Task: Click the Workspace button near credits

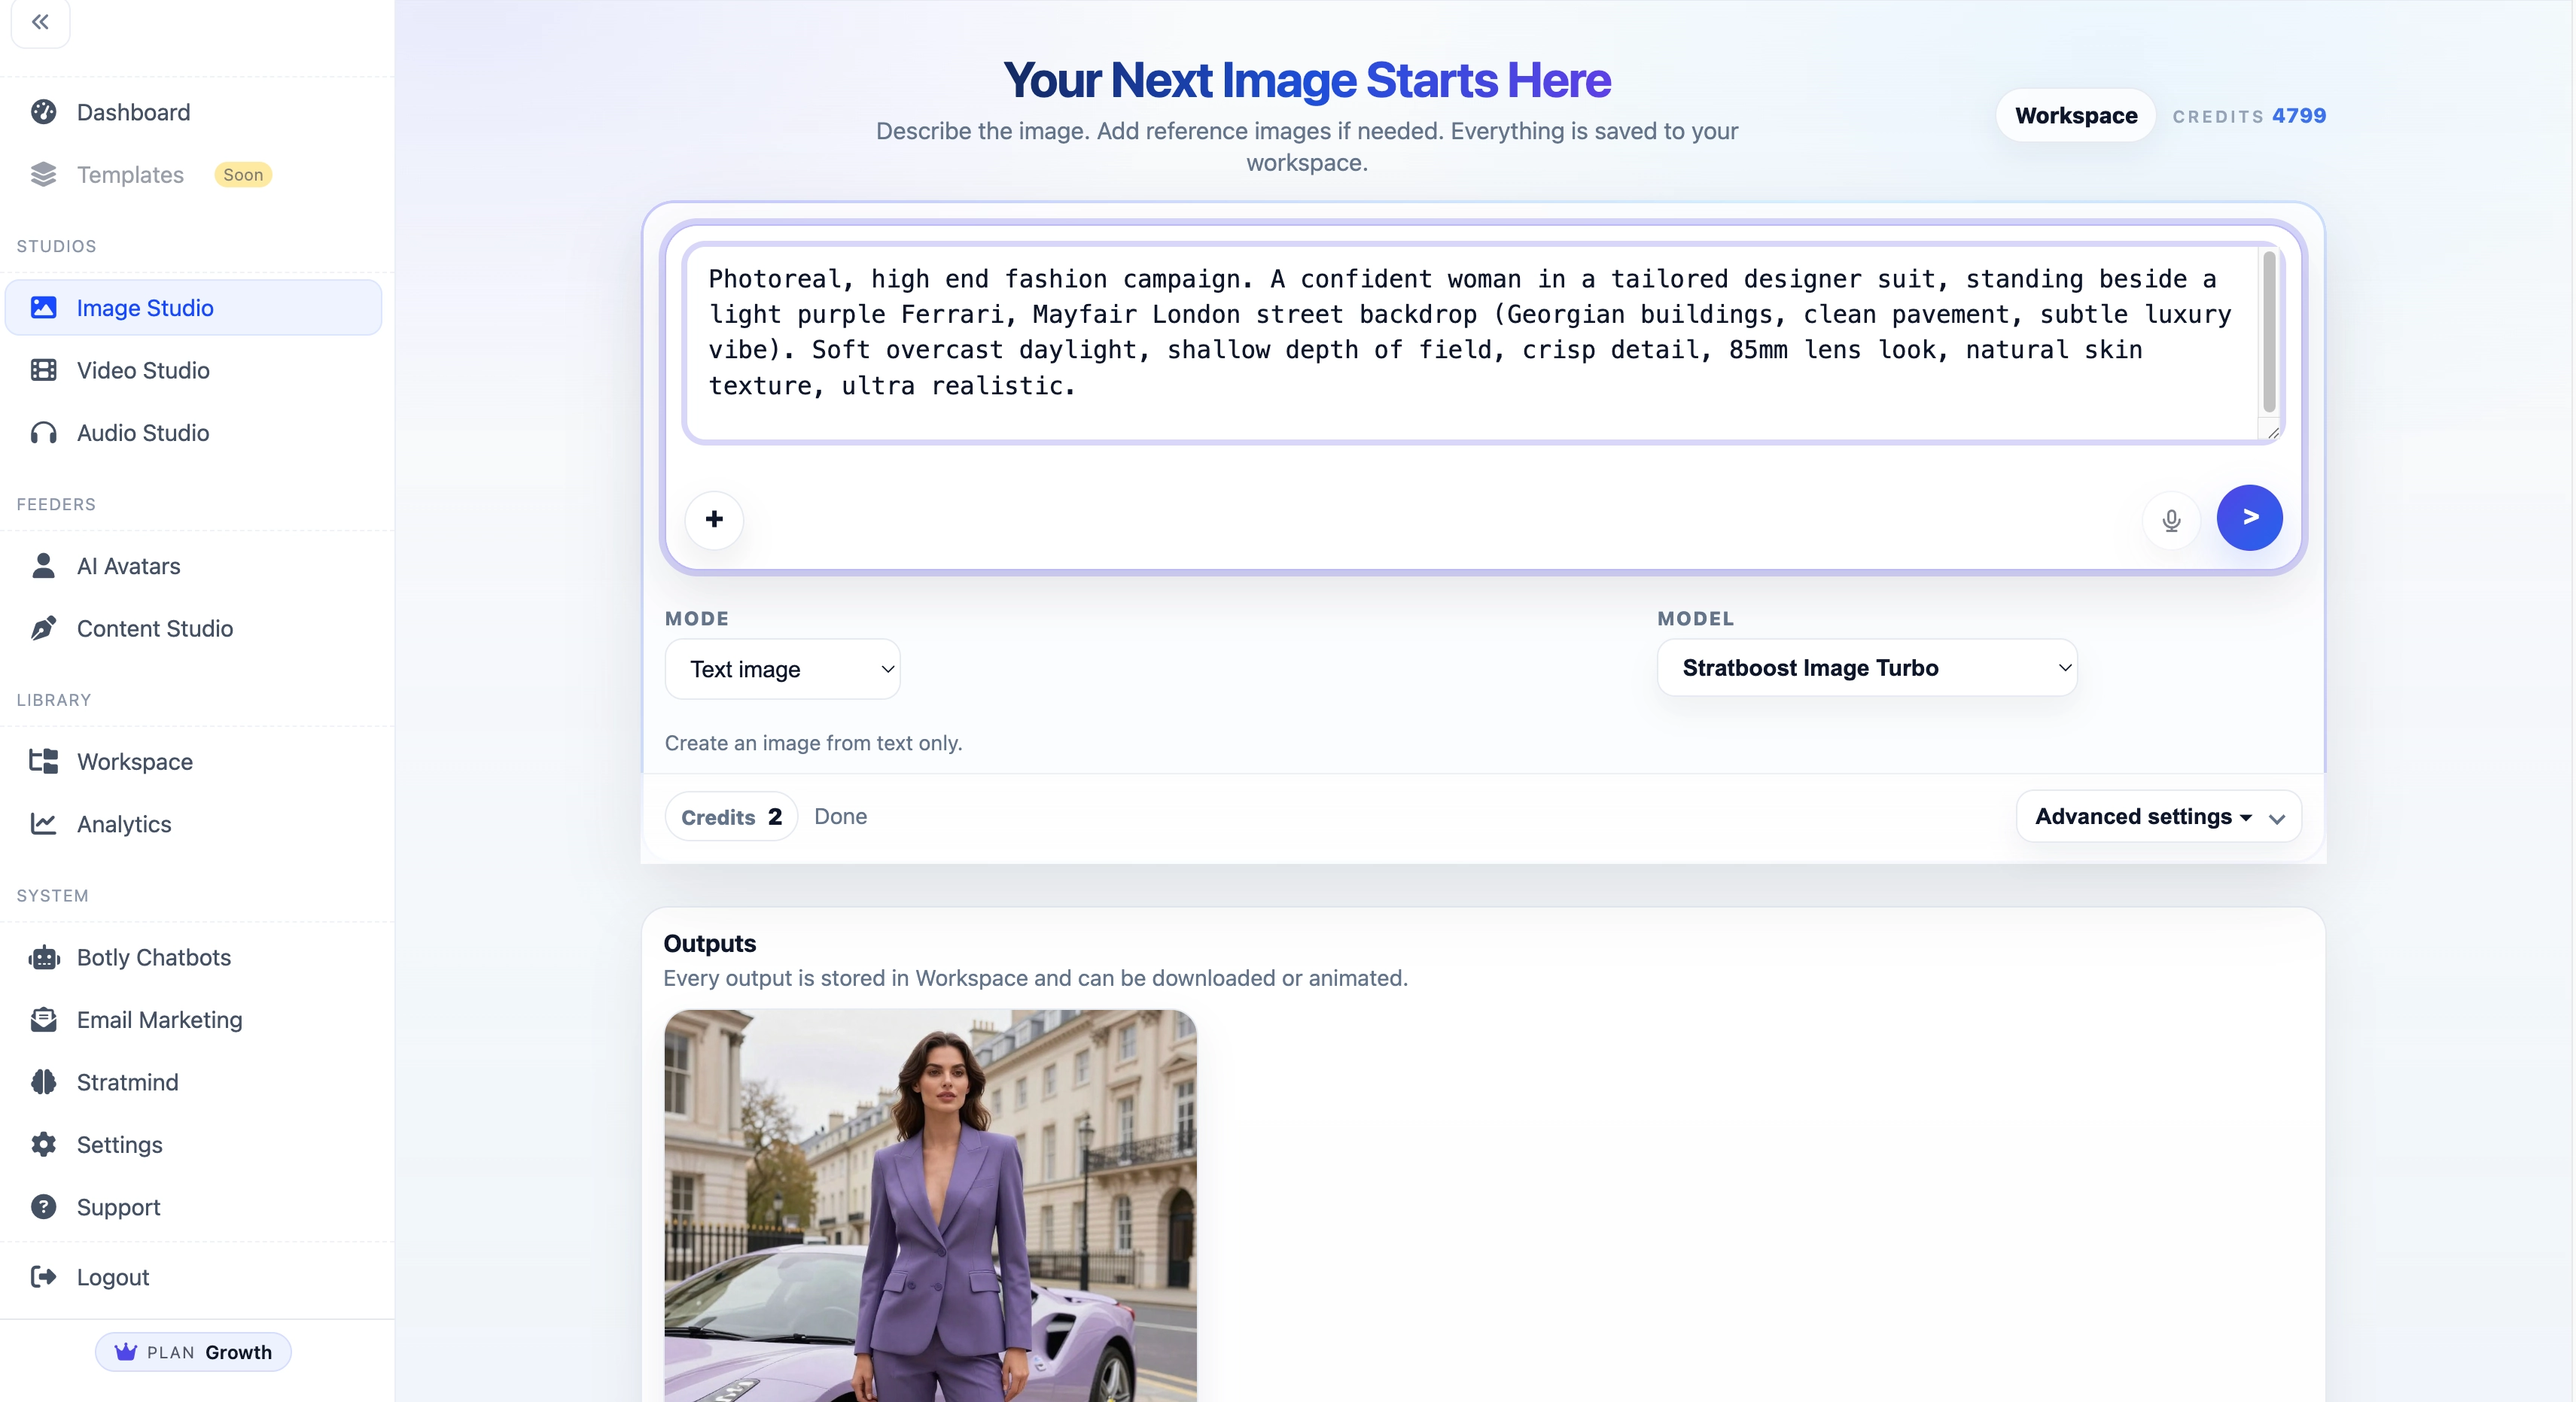Action: (x=2074, y=115)
